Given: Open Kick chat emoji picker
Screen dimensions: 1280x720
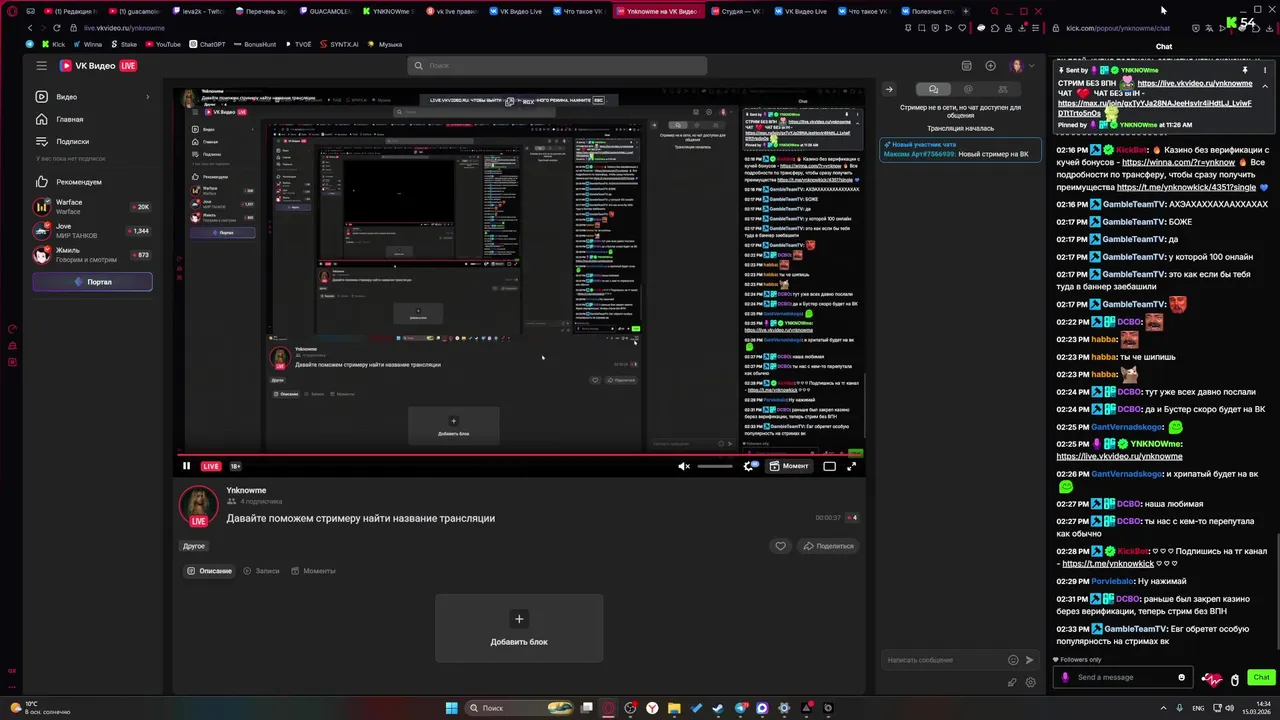Looking at the screenshot, I should click(x=1181, y=677).
